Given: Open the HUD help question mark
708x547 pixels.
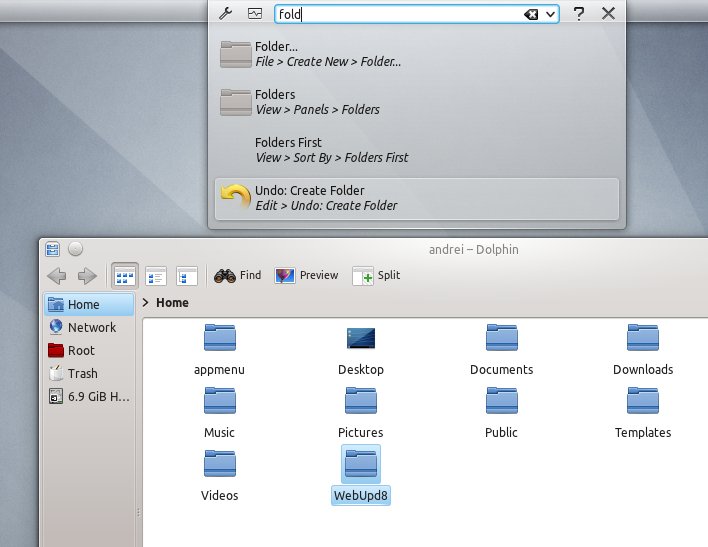Looking at the screenshot, I should coord(579,14).
